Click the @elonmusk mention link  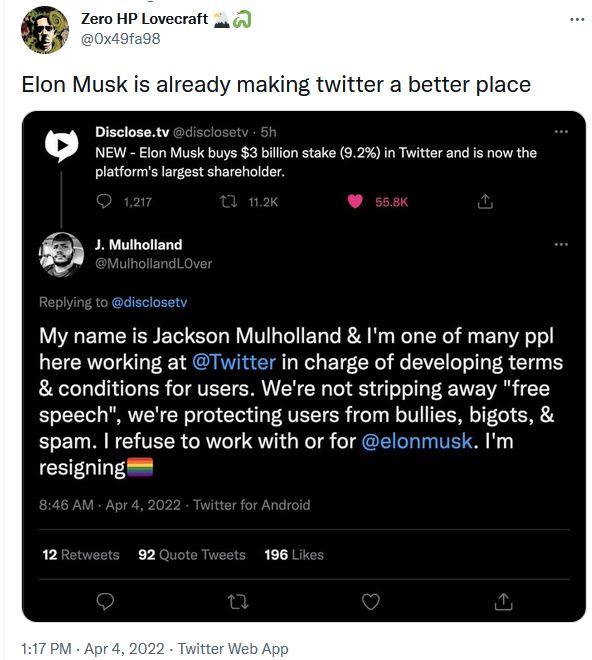coord(417,441)
